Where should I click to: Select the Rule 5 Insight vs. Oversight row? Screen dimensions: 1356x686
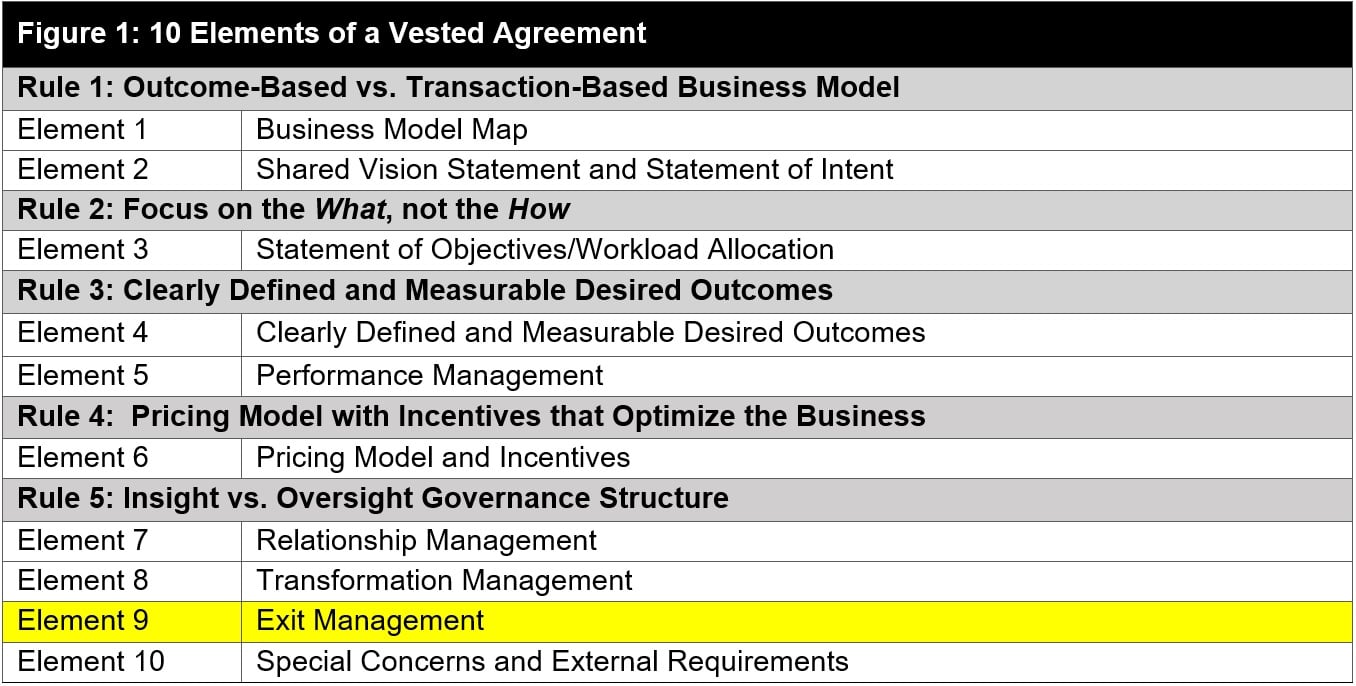[678, 499]
